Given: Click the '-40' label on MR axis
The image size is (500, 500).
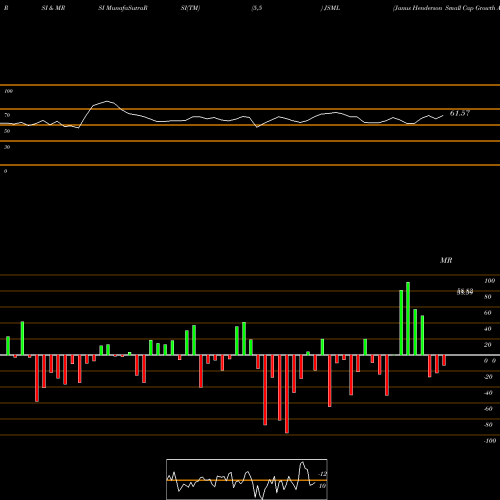Looking at the screenshot, I should pyautogui.click(x=488, y=393).
